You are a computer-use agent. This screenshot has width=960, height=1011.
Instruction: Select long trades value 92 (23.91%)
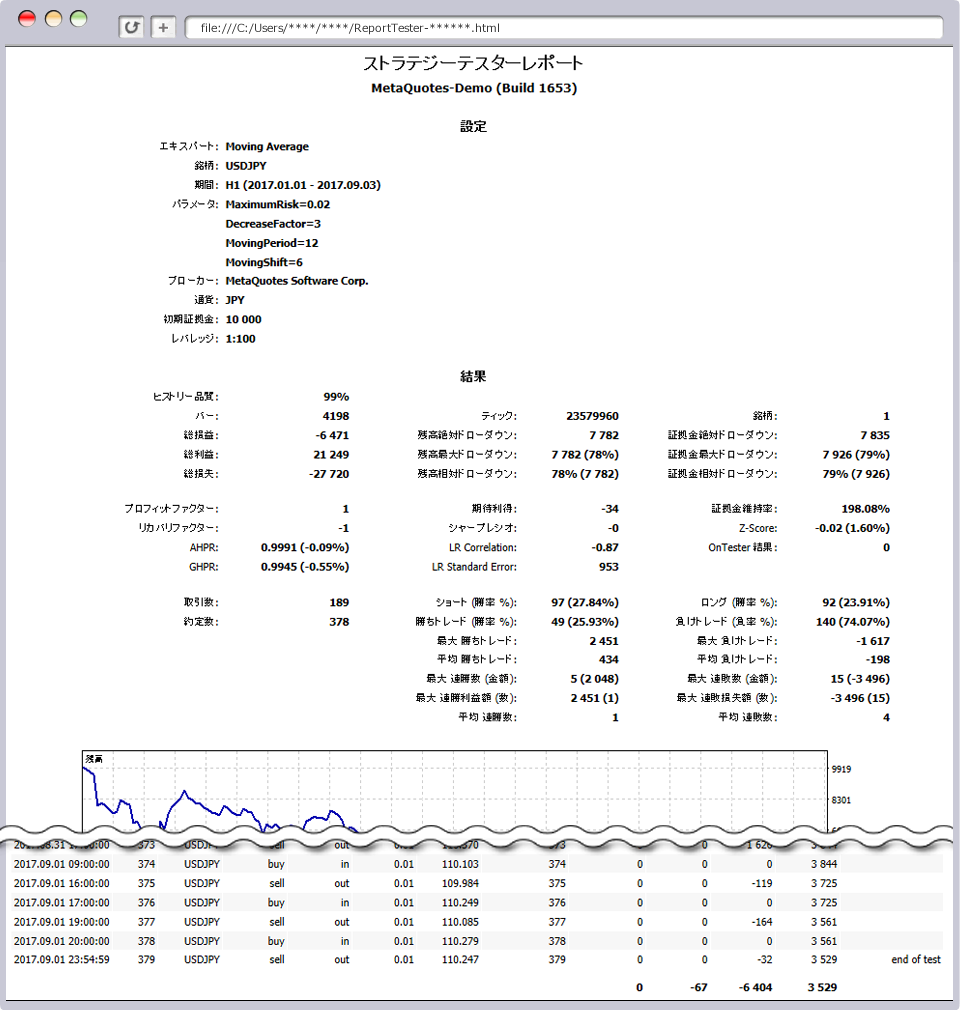click(856, 602)
